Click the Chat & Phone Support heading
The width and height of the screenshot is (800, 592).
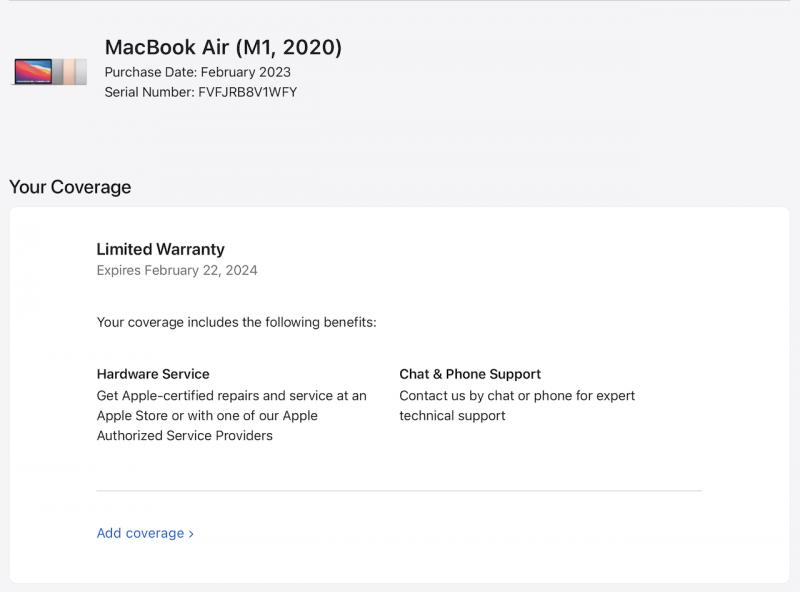point(469,374)
